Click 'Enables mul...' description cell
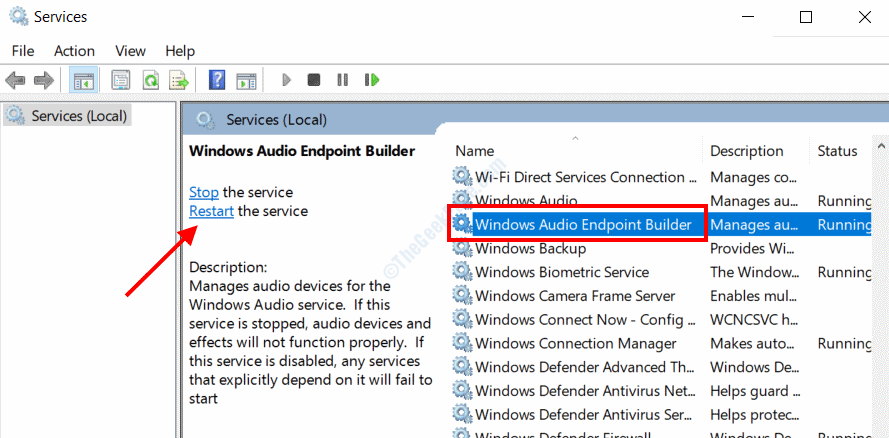889x438 pixels. click(754, 296)
